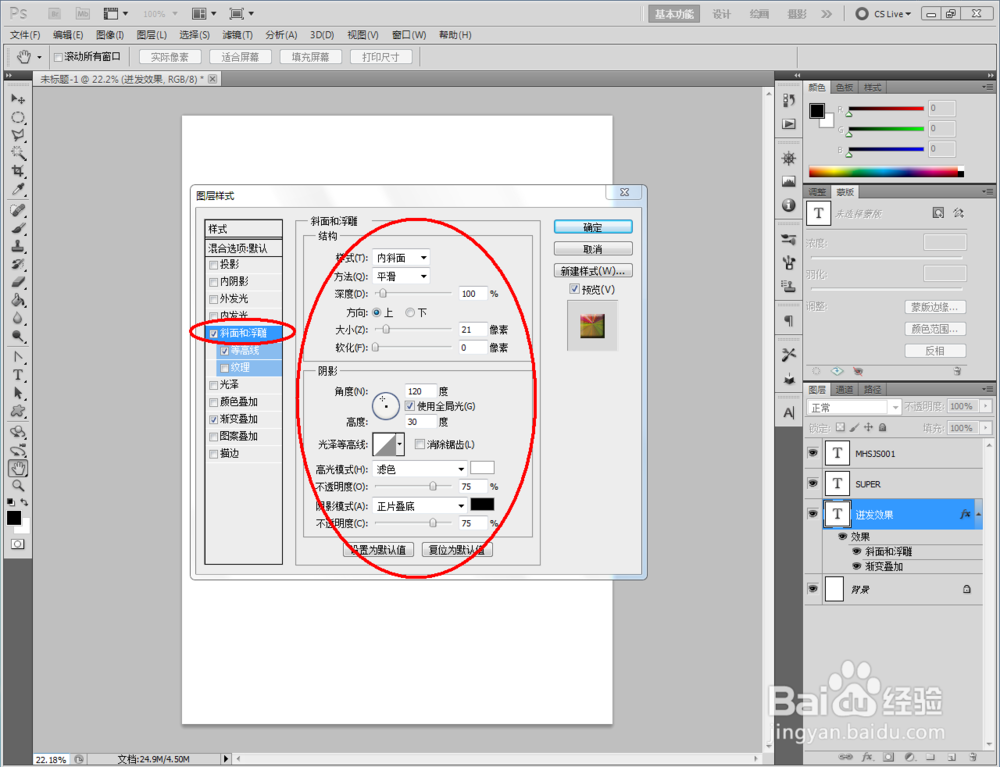1000x767 pixels.
Task: Open the gloss contour picker arrow
Action: [400, 444]
